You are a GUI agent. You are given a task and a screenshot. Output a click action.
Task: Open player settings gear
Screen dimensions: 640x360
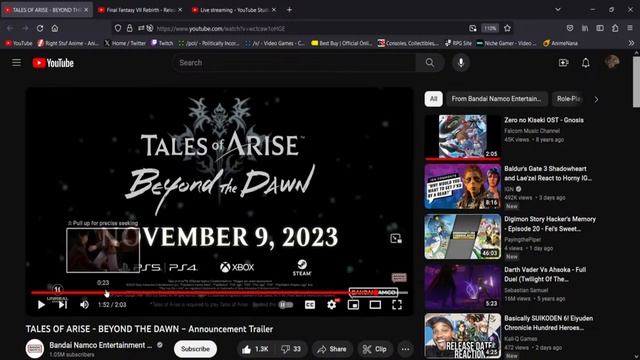coord(332,304)
